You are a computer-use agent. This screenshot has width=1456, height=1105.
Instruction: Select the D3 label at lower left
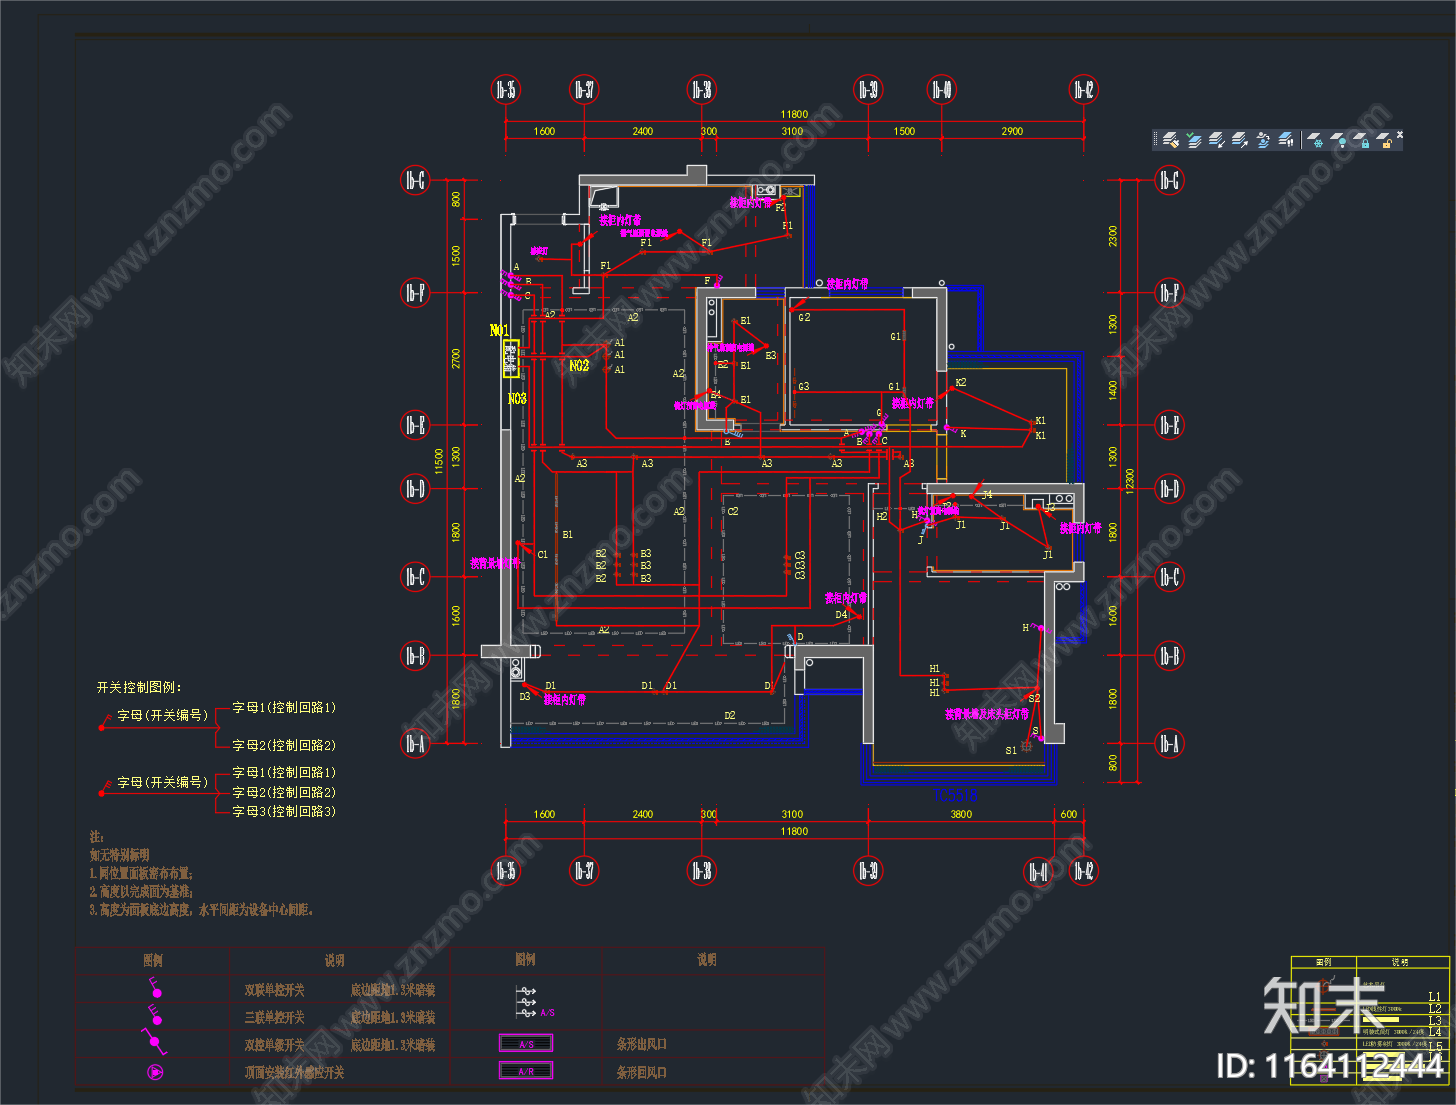525,696
